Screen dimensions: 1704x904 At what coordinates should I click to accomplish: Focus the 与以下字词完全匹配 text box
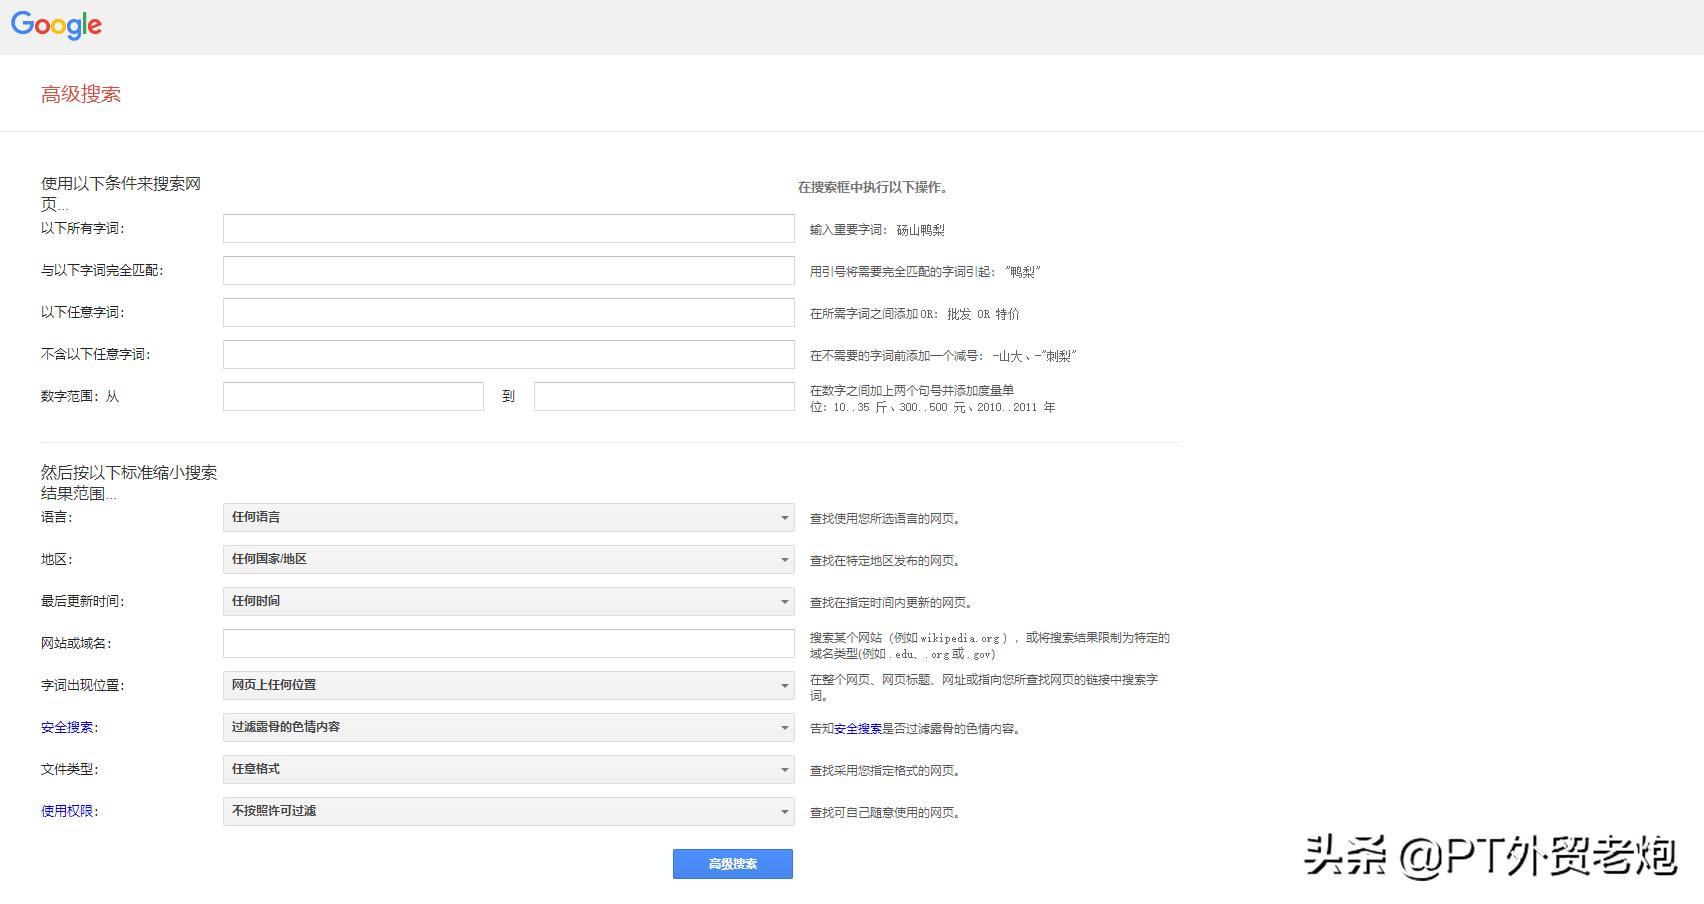(x=508, y=270)
